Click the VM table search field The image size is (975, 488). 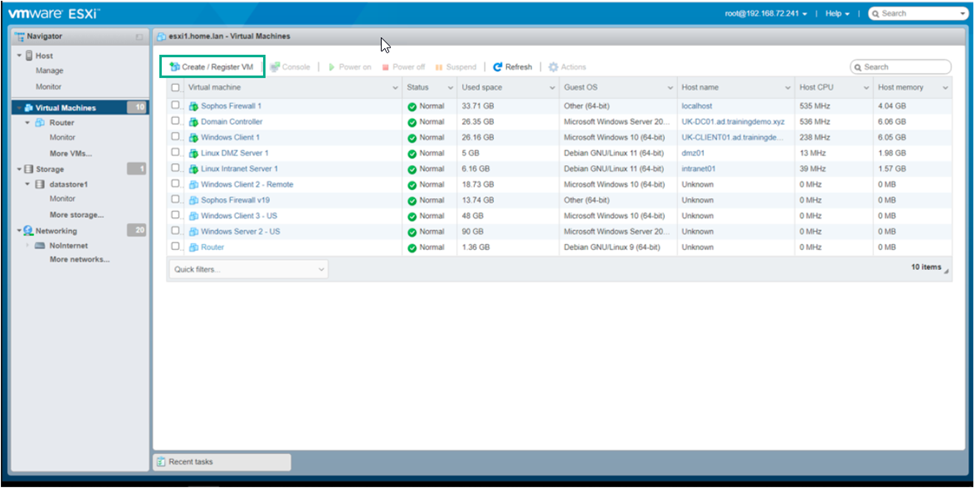(x=900, y=67)
